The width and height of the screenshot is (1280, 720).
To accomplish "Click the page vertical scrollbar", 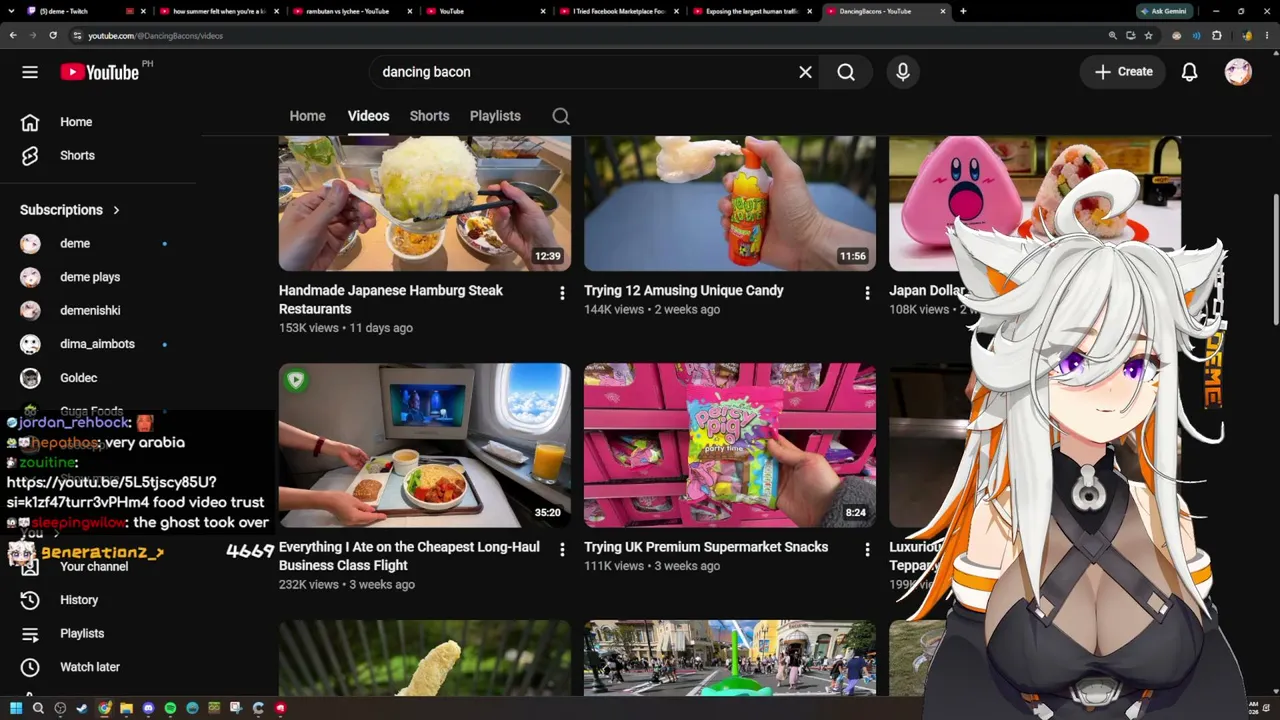I will [1275, 260].
